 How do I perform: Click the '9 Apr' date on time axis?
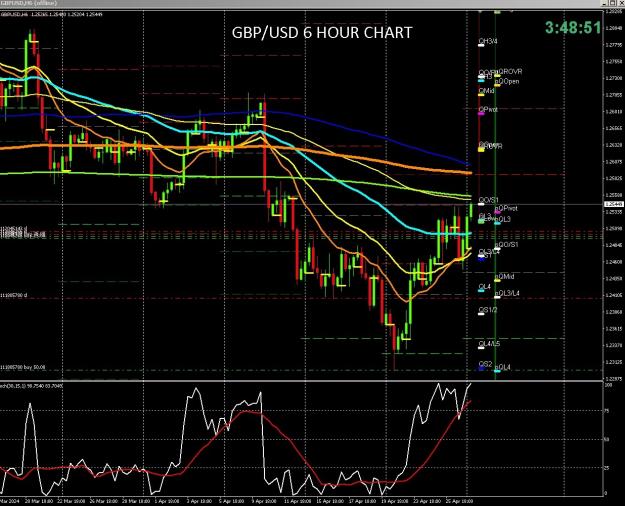click(x=265, y=501)
